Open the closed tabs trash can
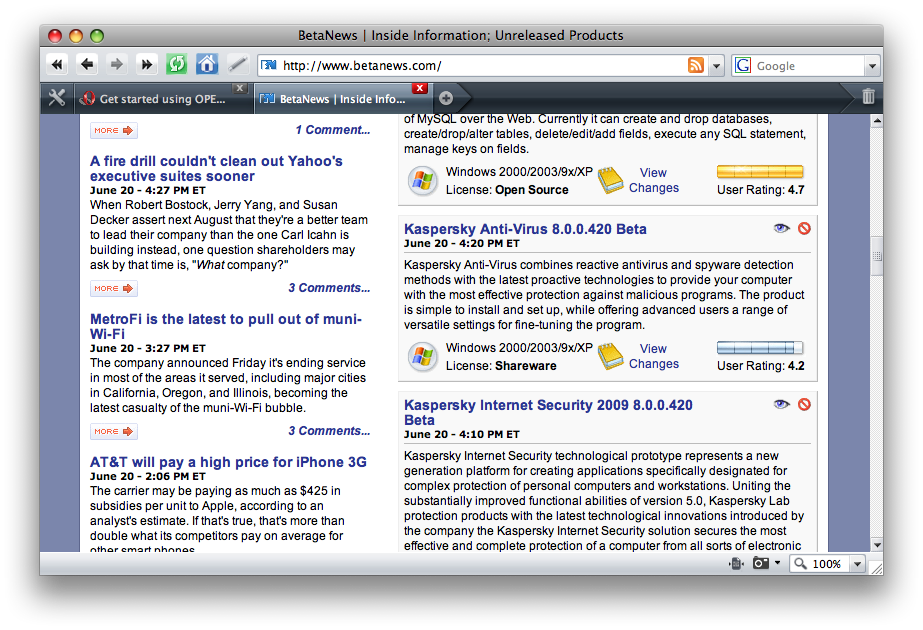This screenshot has height=630, width=923. coord(868,97)
